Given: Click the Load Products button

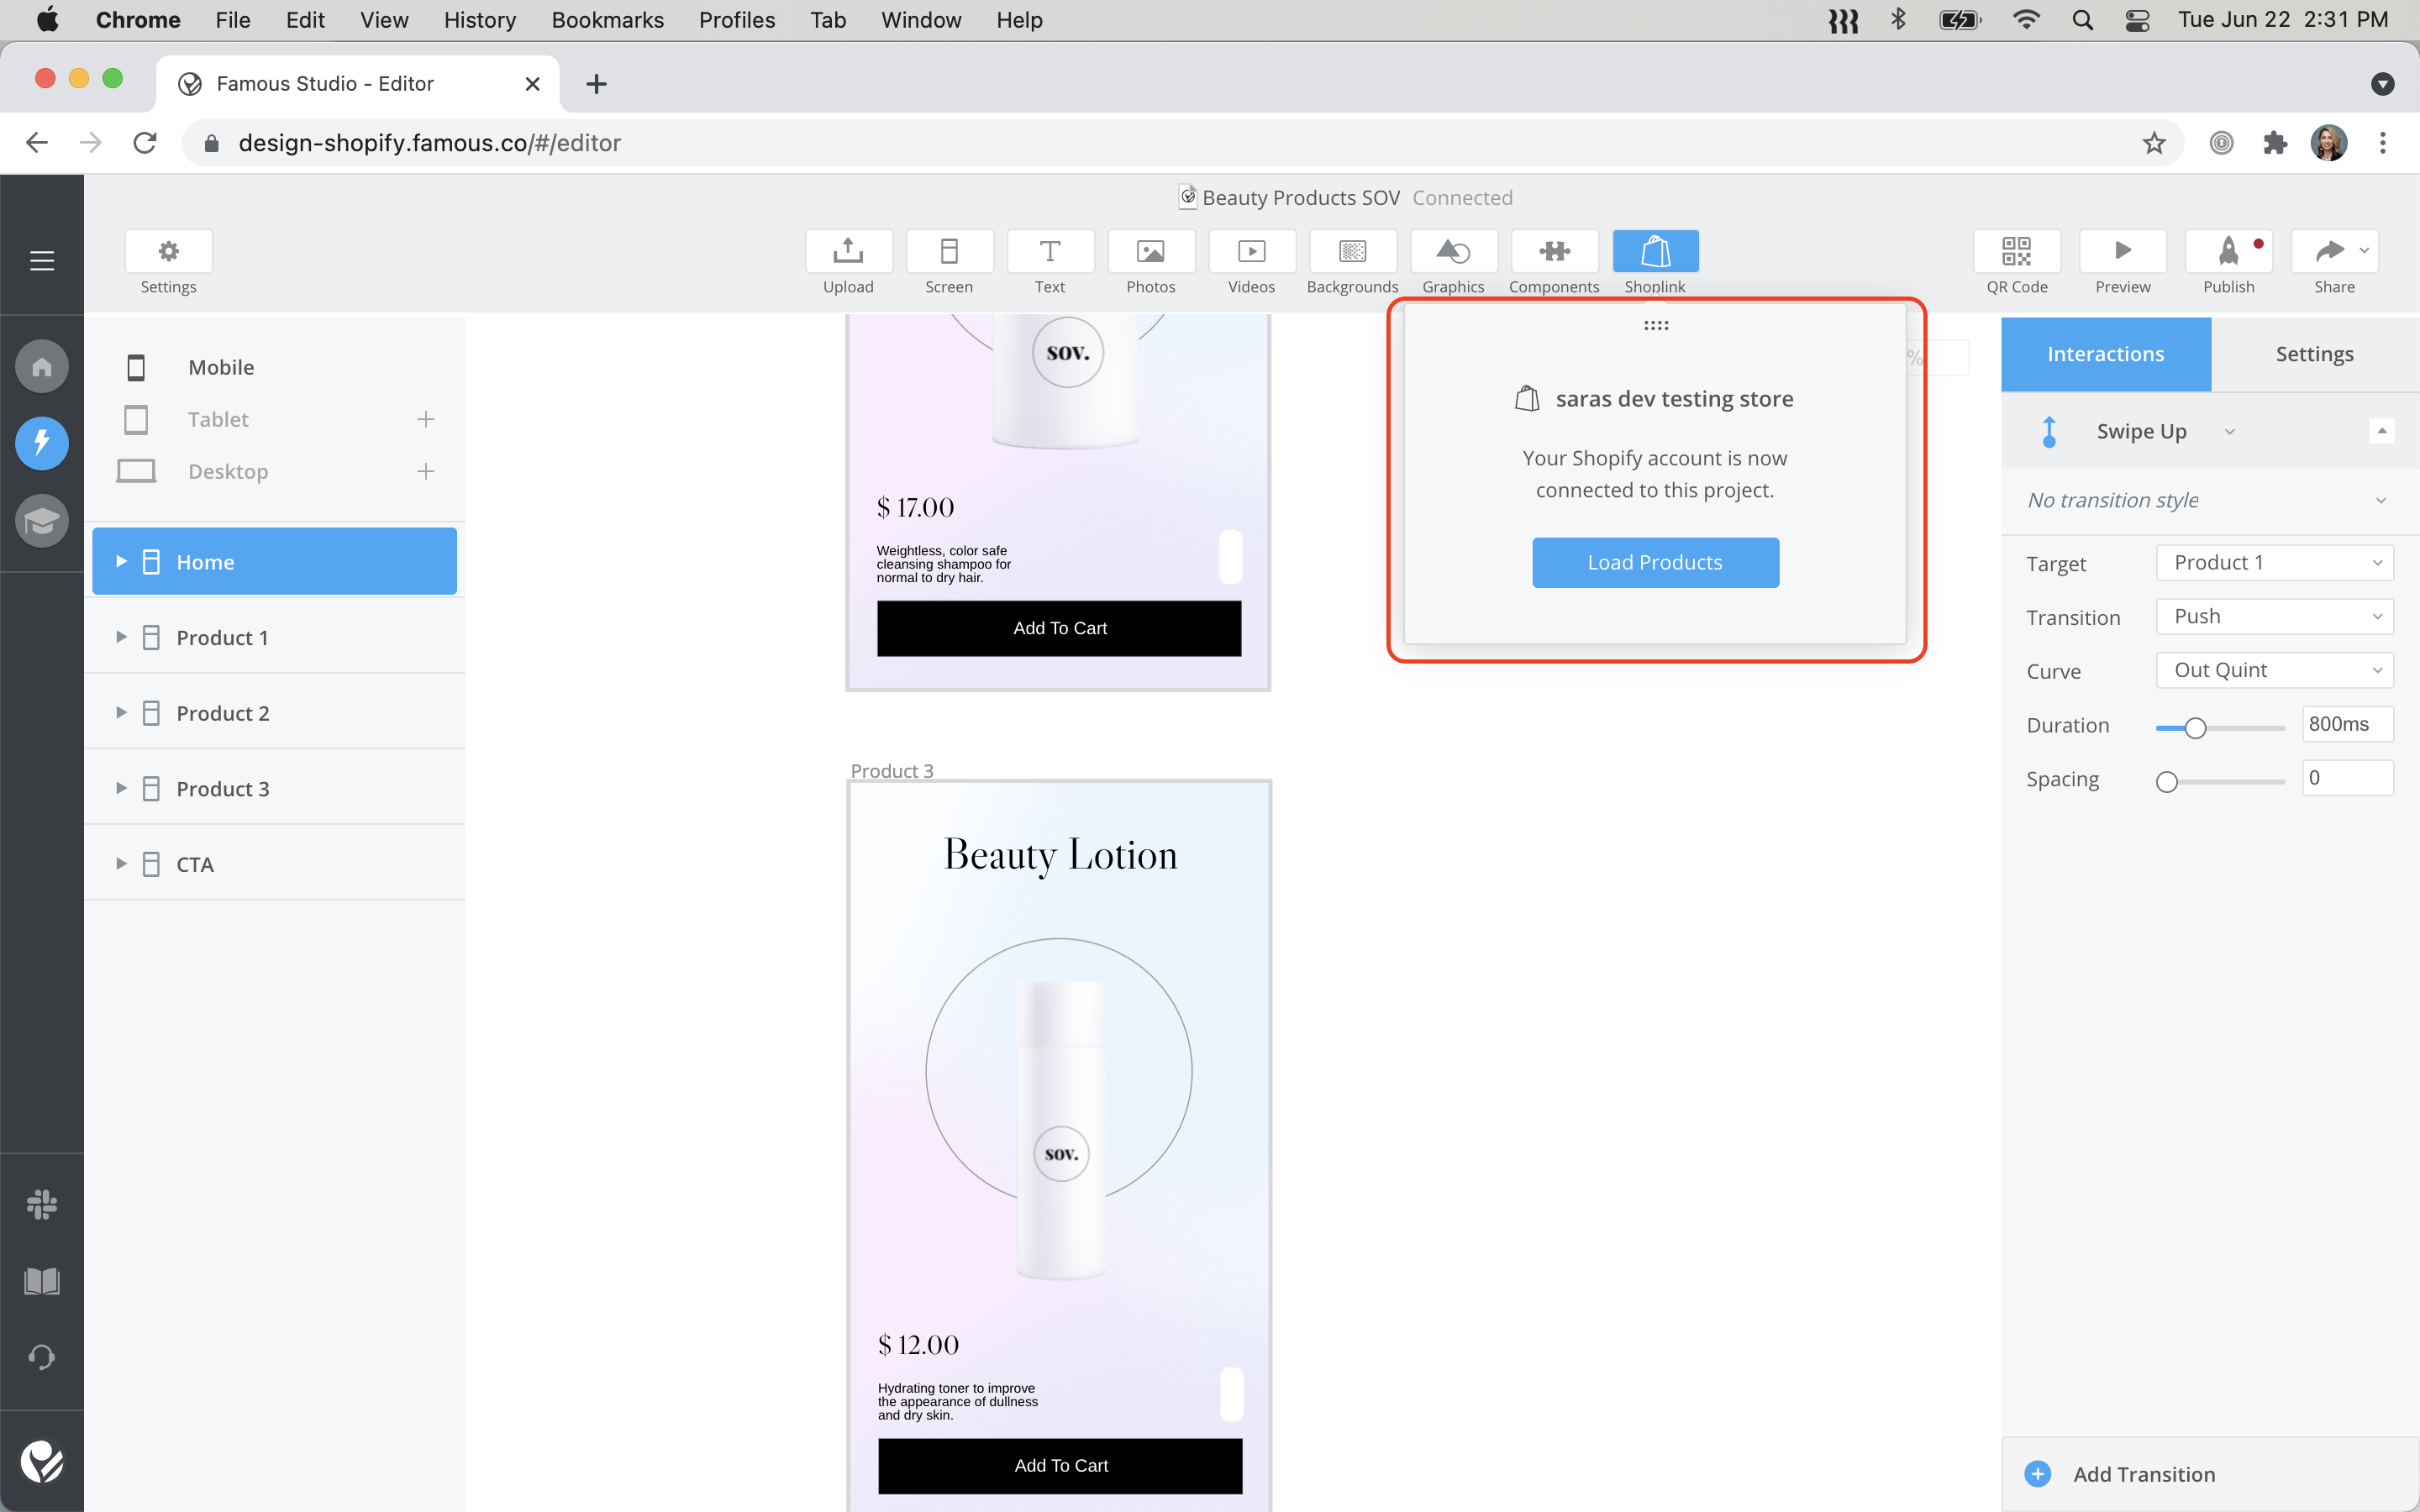Looking at the screenshot, I should coord(1655,563).
